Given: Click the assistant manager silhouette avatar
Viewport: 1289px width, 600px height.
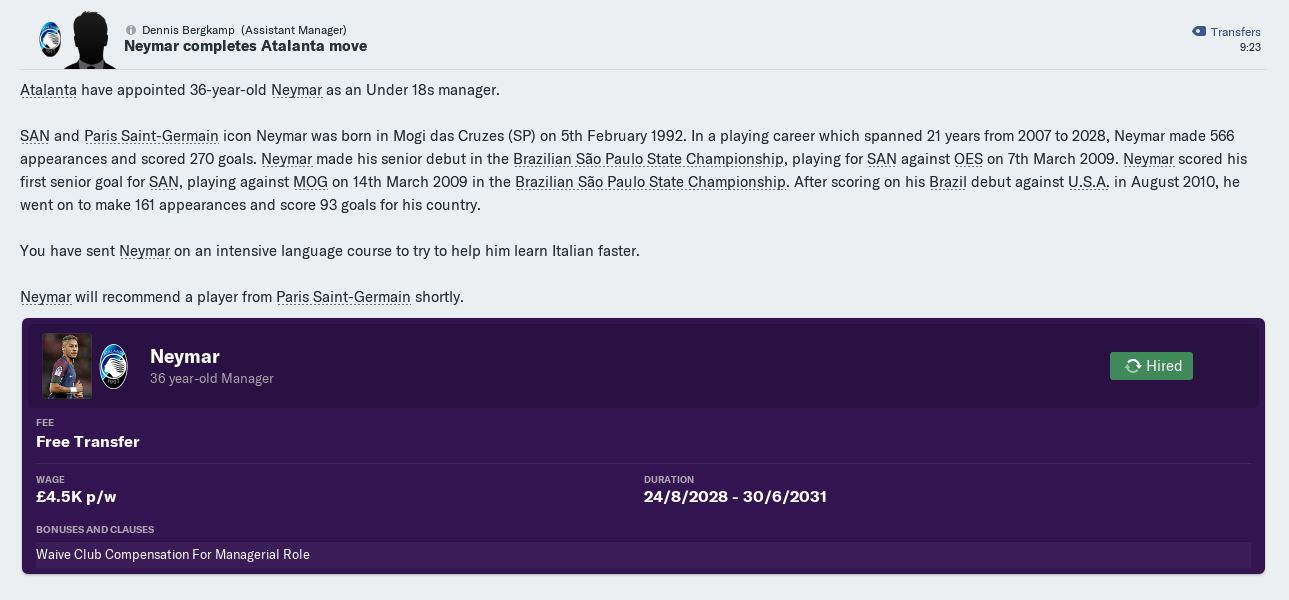Looking at the screenshot, I should (x=89, y=40).
